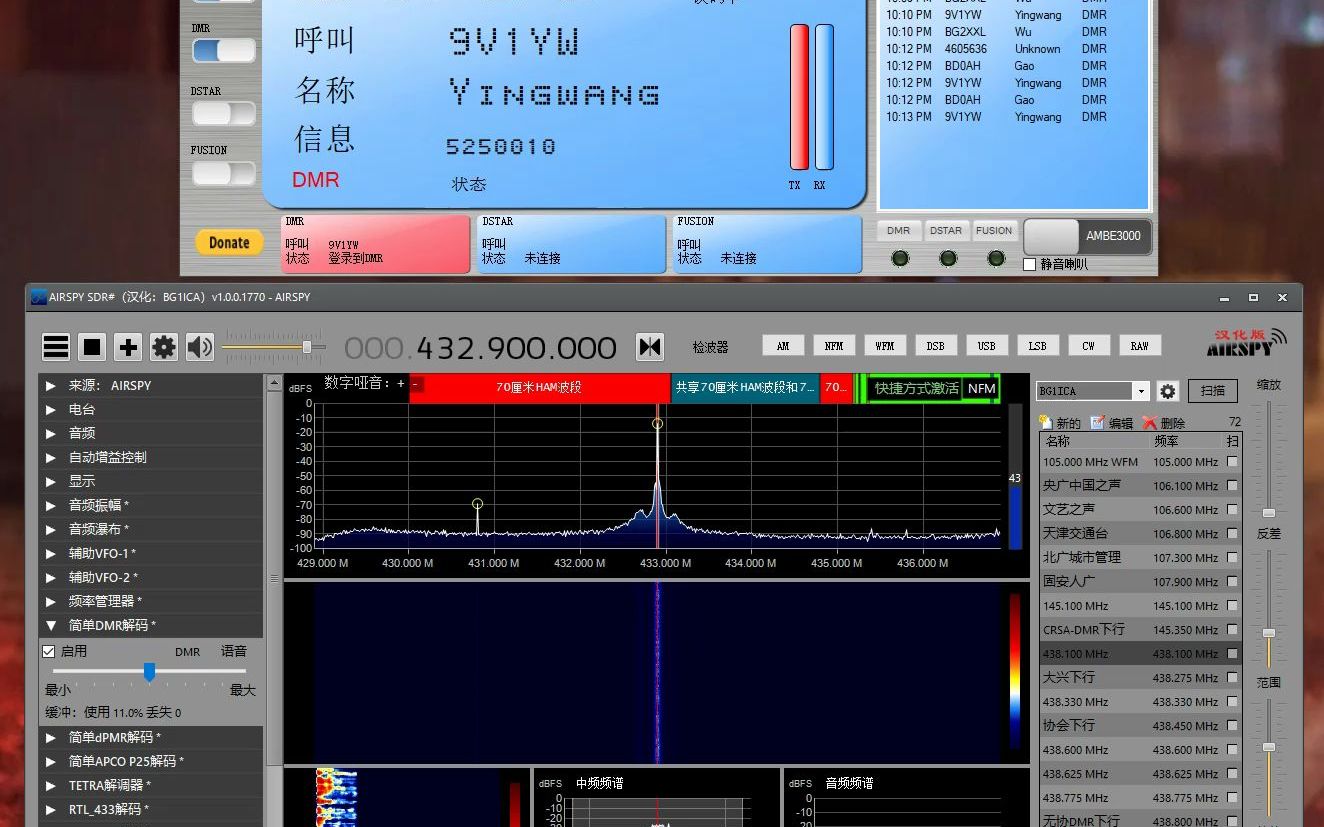Click the 432.900.000 frequency display
The width and height of the screenshot is (1324, 827).
point(480,348)
